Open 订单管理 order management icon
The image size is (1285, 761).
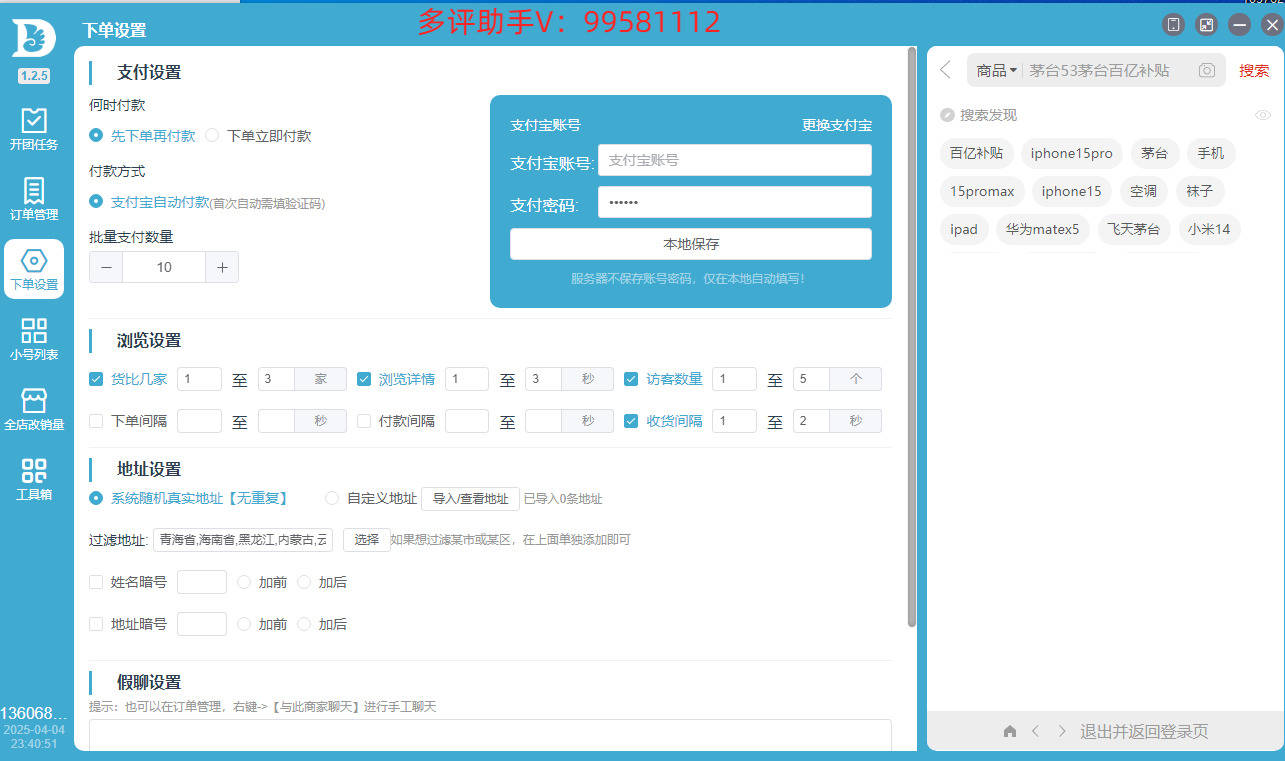[x=34, y=198]
